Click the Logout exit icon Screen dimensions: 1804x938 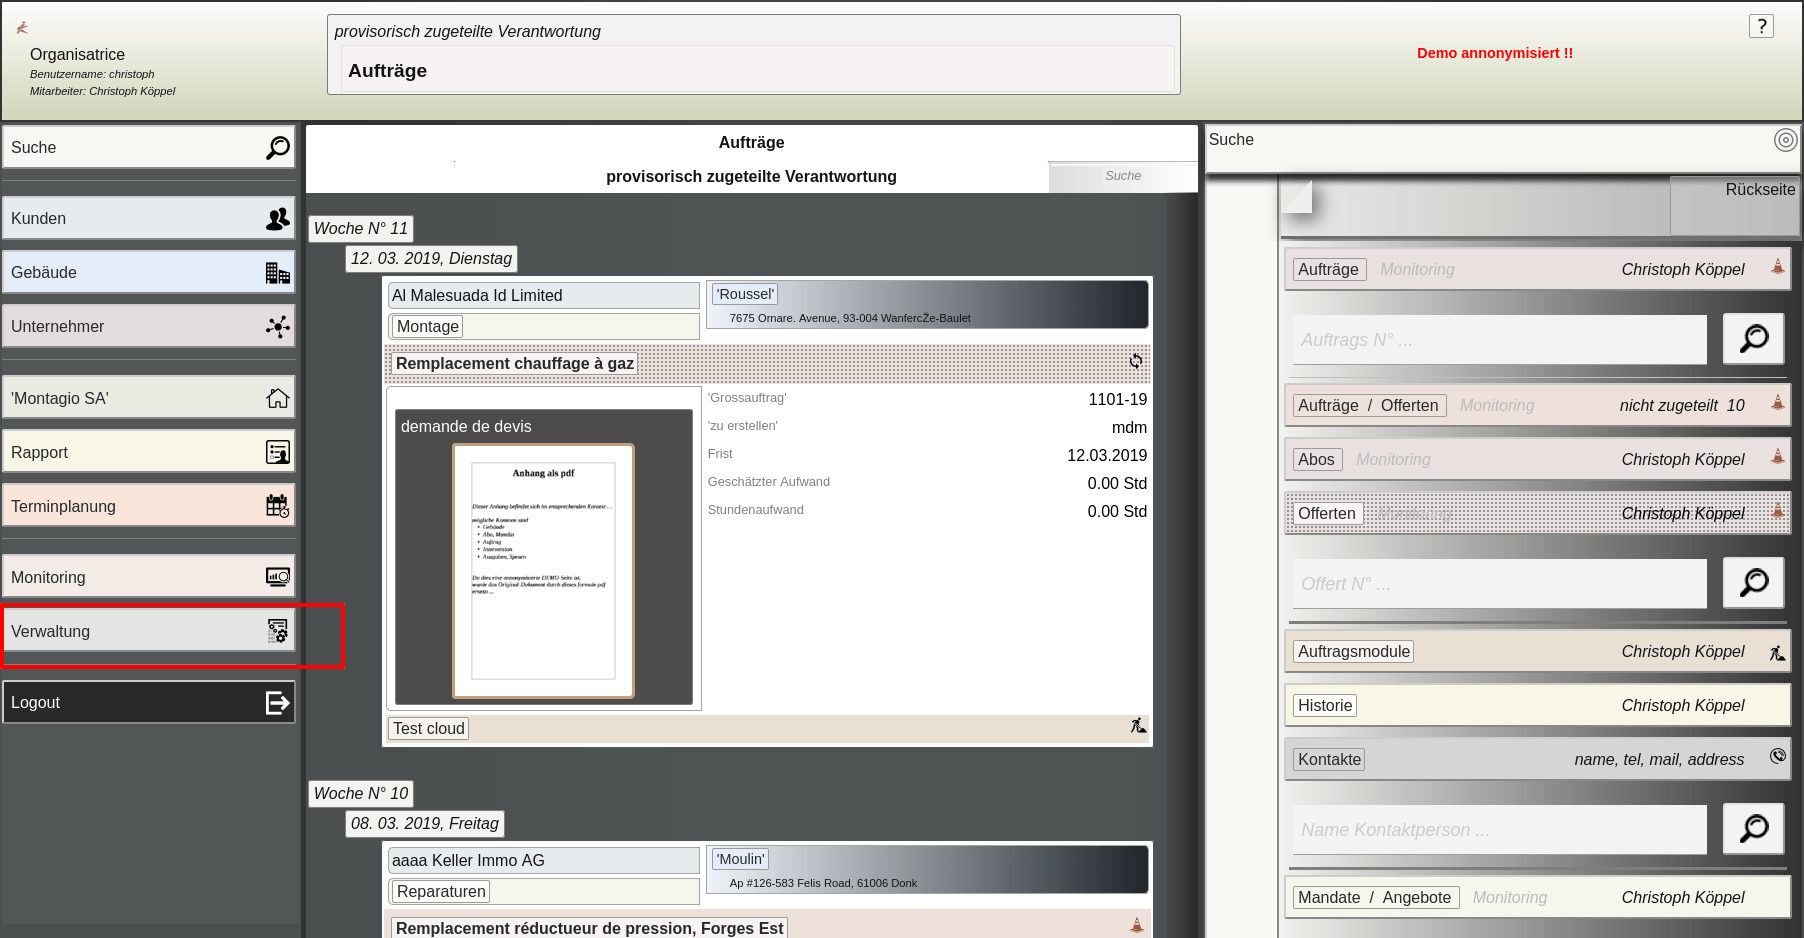tap(277, 703)
